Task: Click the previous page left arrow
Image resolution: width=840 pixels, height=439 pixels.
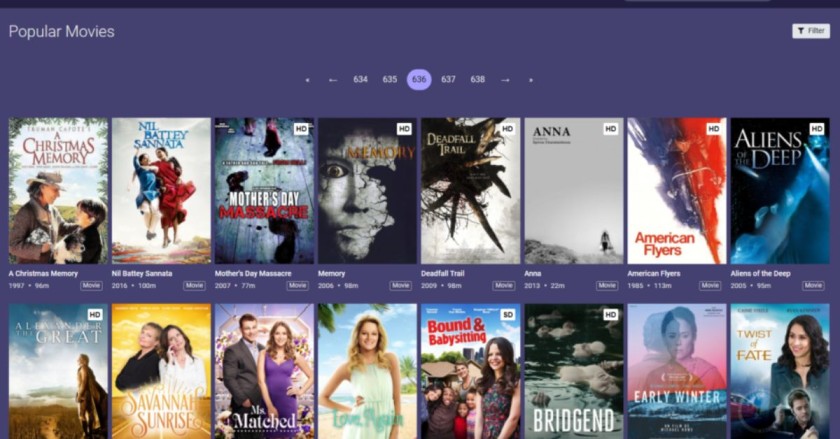Action: pos(333,80)
